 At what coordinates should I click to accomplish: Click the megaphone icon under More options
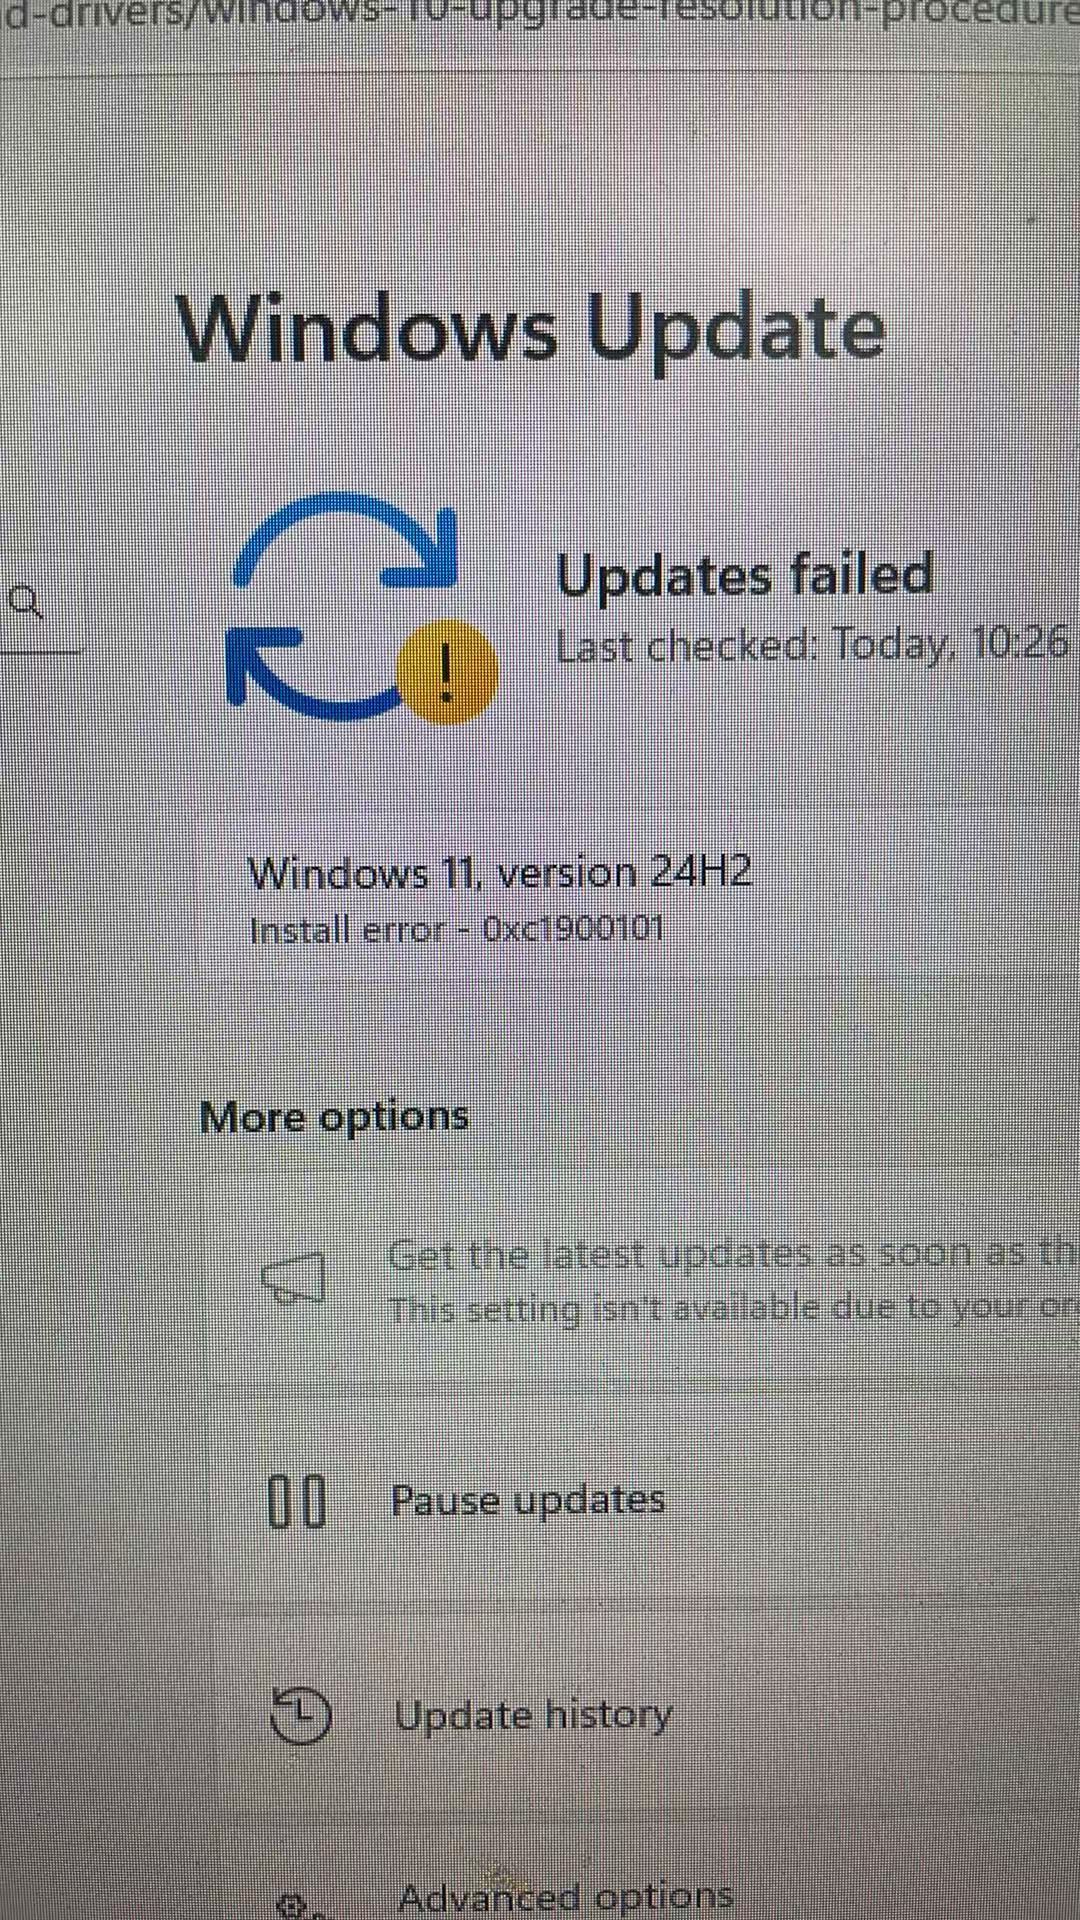click(294, 1278)
